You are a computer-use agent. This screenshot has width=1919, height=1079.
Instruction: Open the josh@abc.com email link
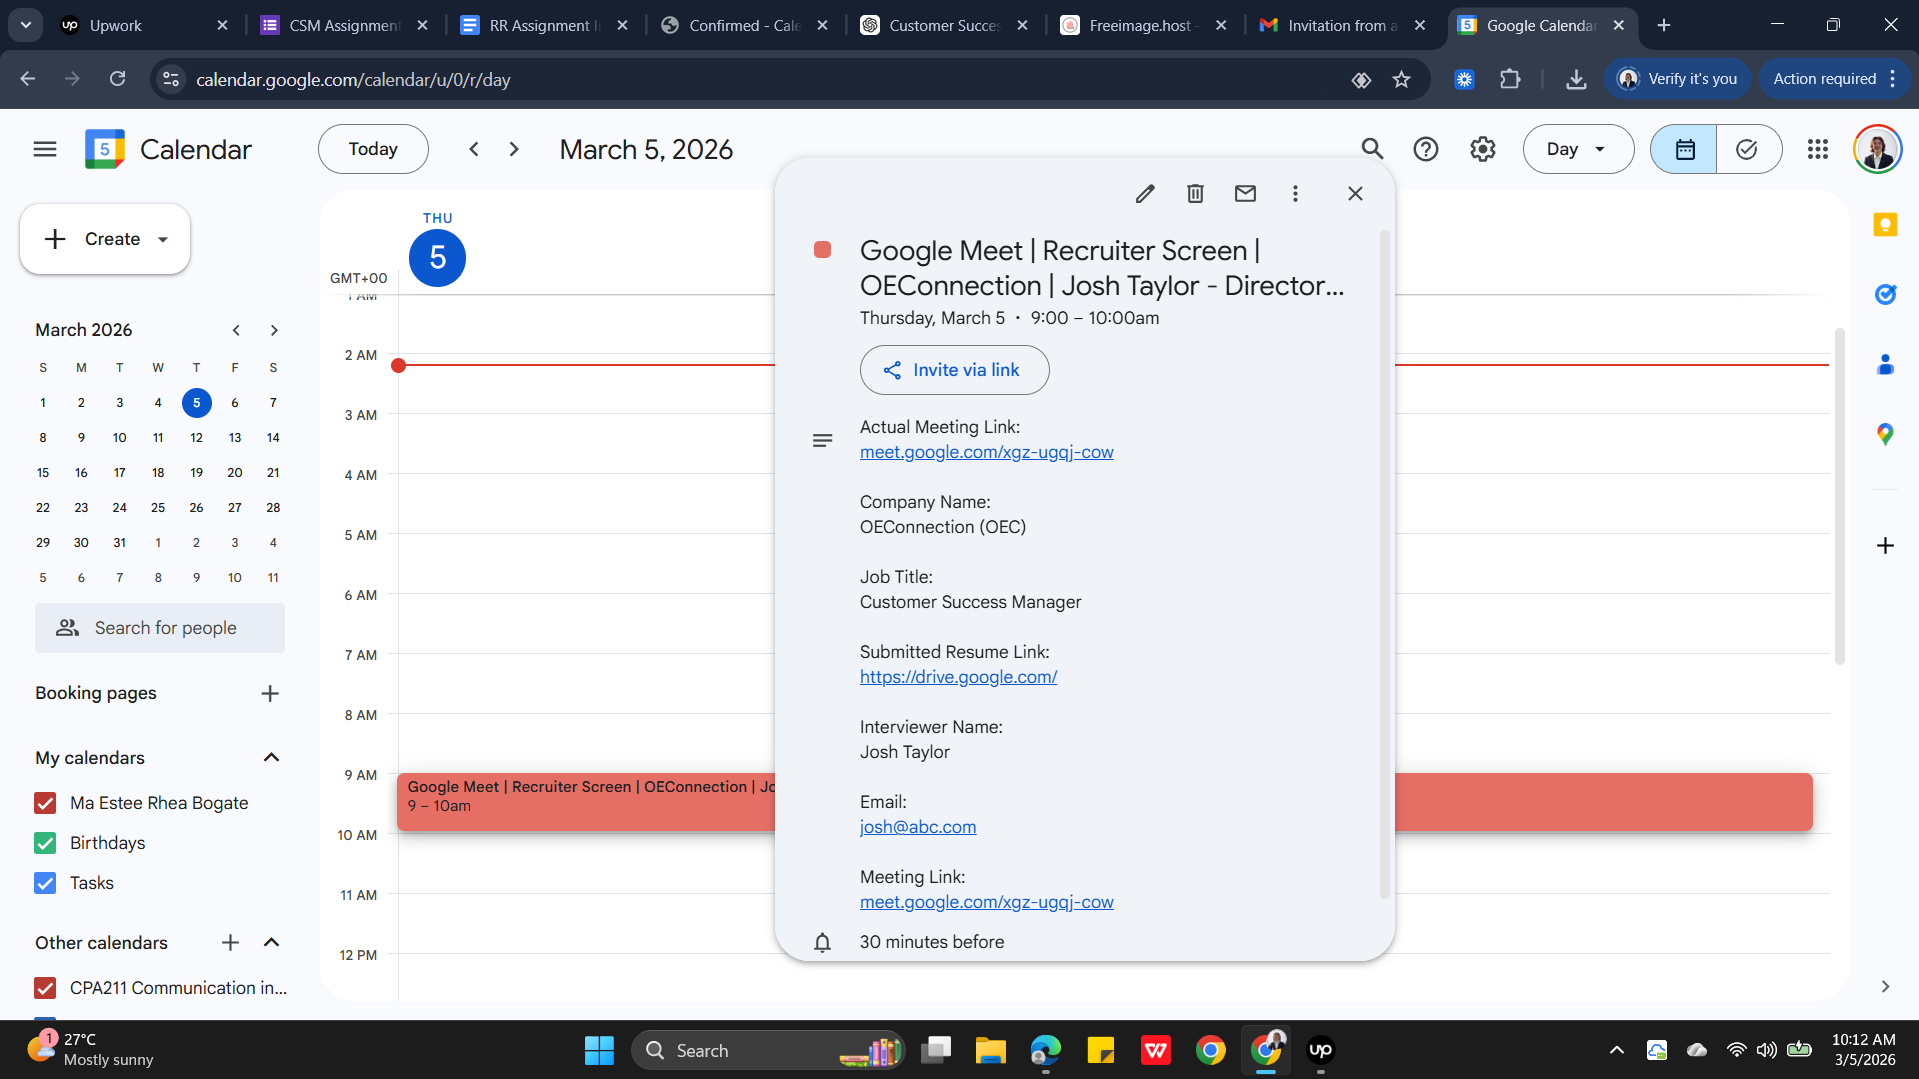tap(918, 827)
